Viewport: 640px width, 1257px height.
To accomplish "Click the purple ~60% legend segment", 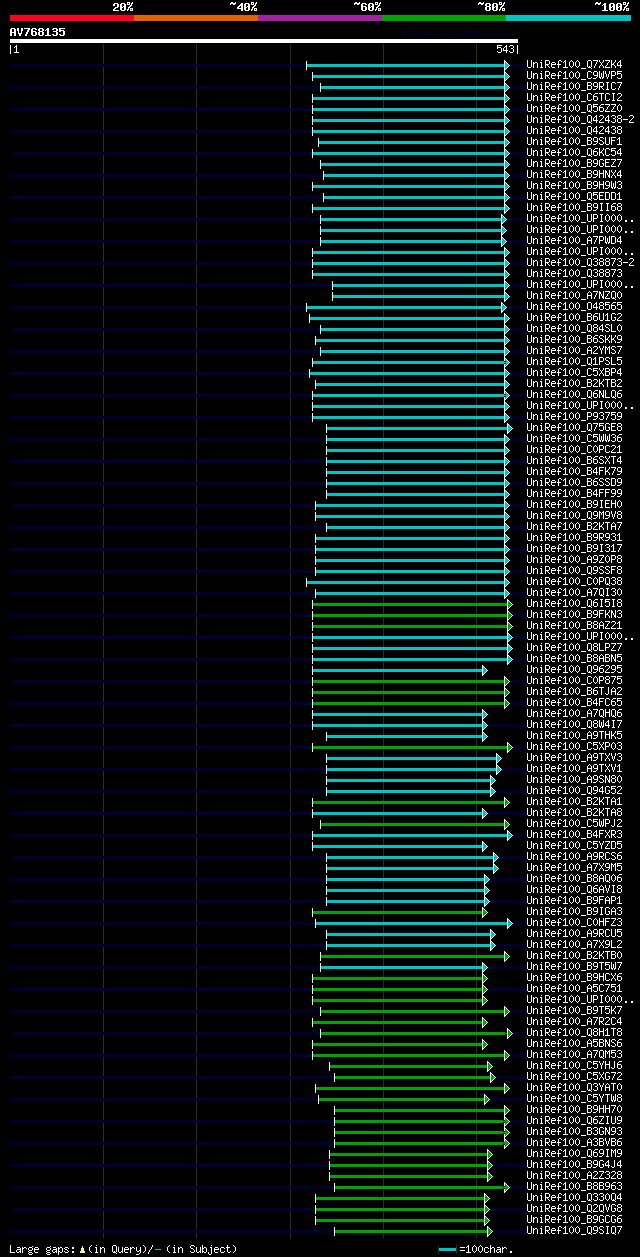I will (320, 18).
